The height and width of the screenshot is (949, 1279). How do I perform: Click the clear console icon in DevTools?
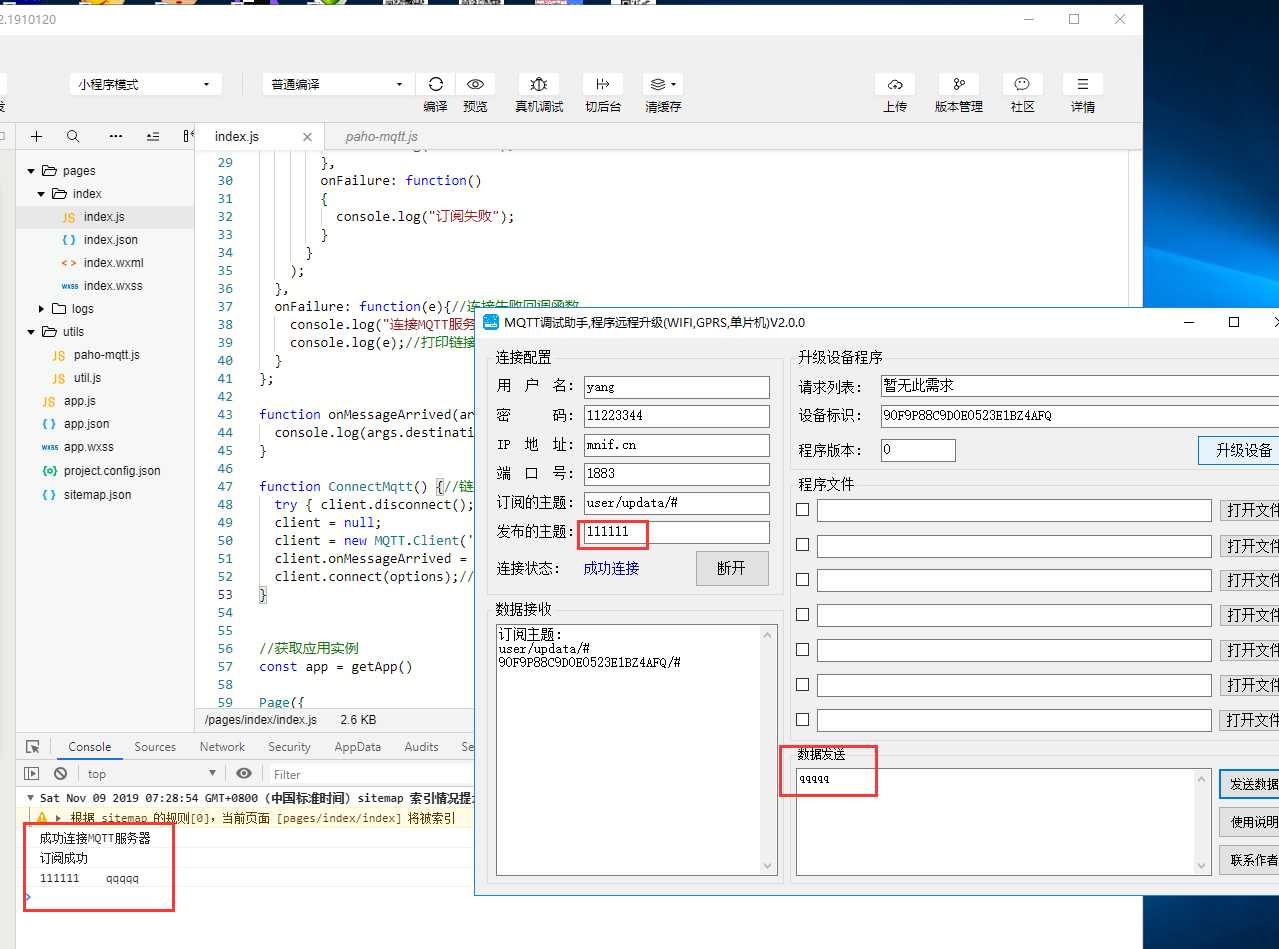[x=61, y=774]
